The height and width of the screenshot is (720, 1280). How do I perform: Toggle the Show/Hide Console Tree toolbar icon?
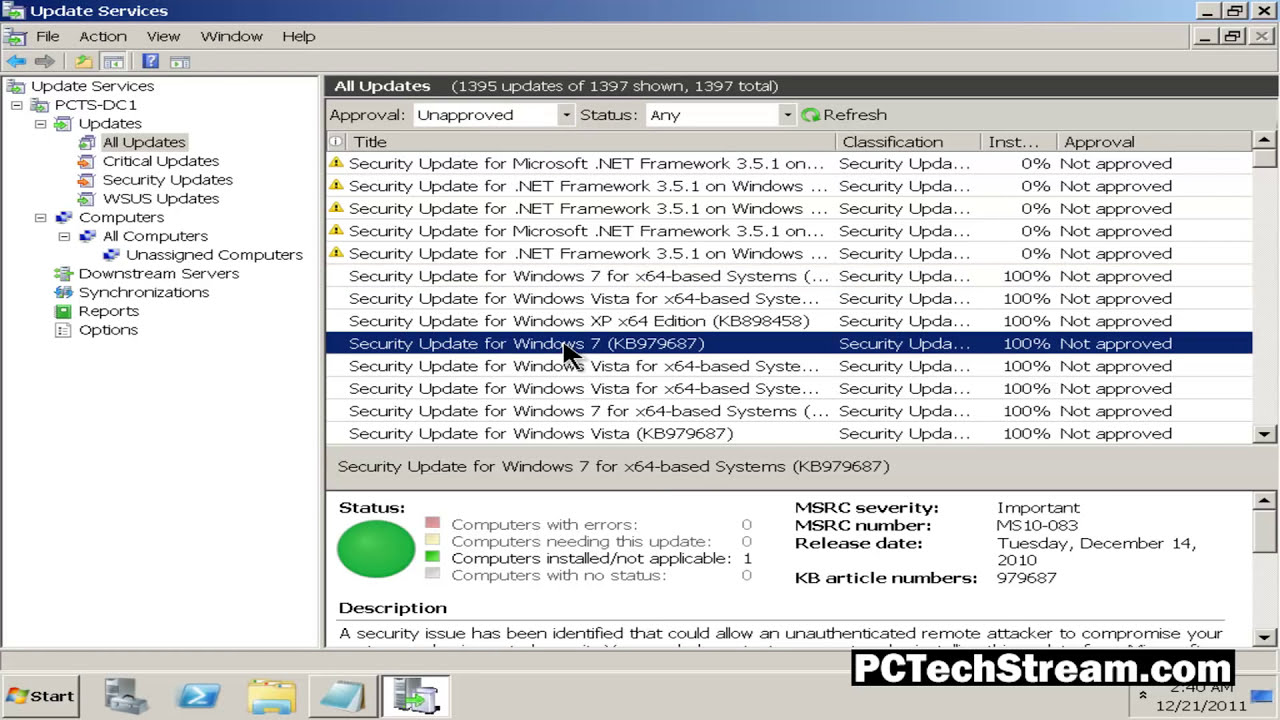point(113,62)
